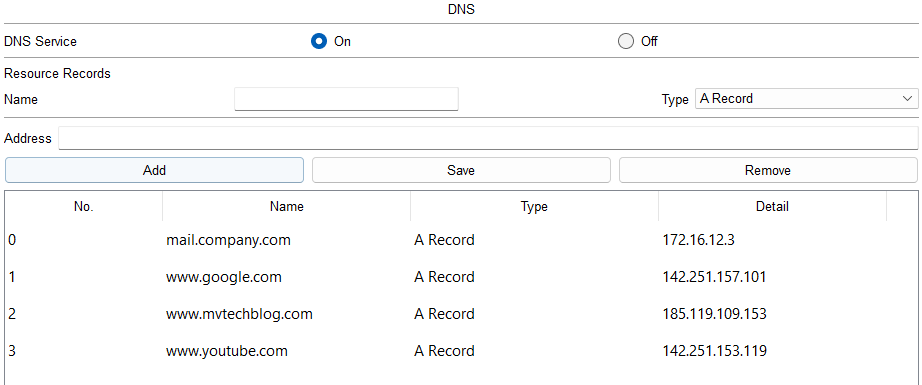Click the address 172.16.12.3
This screenshot has width=922, height=385.
698,240
